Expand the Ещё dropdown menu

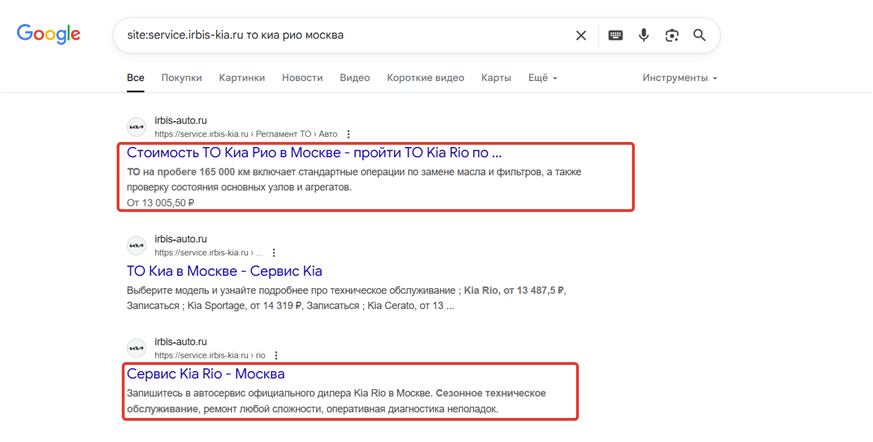point(542,77)
